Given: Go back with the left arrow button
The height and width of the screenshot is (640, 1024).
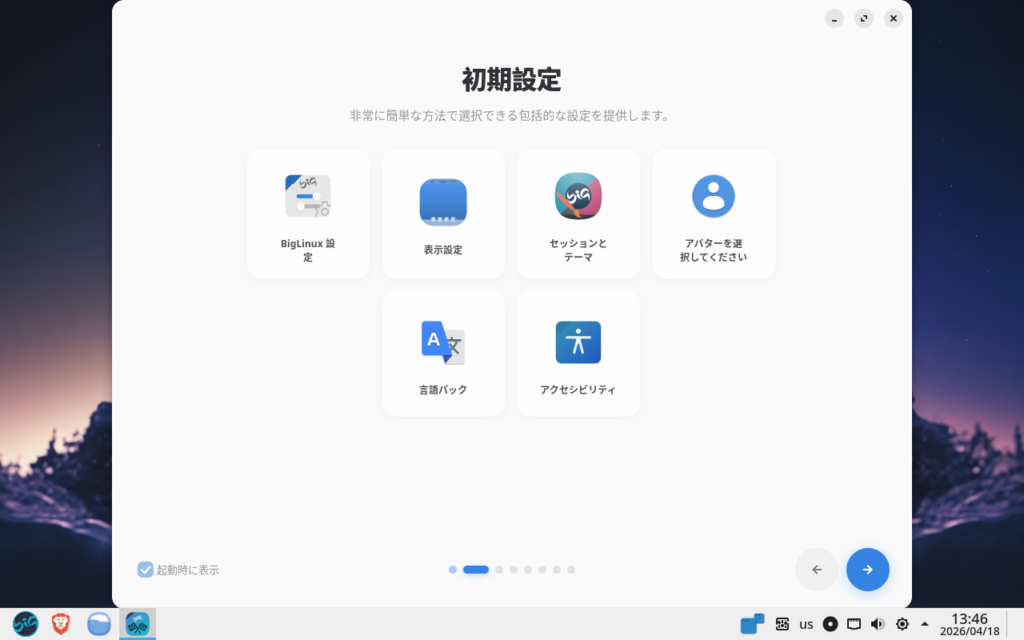Looking at the screenshot, I should (817, 570).
